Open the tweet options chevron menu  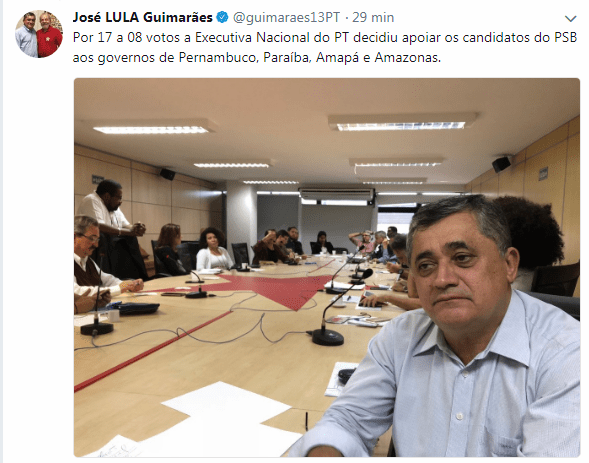click(x=570, y=18)
